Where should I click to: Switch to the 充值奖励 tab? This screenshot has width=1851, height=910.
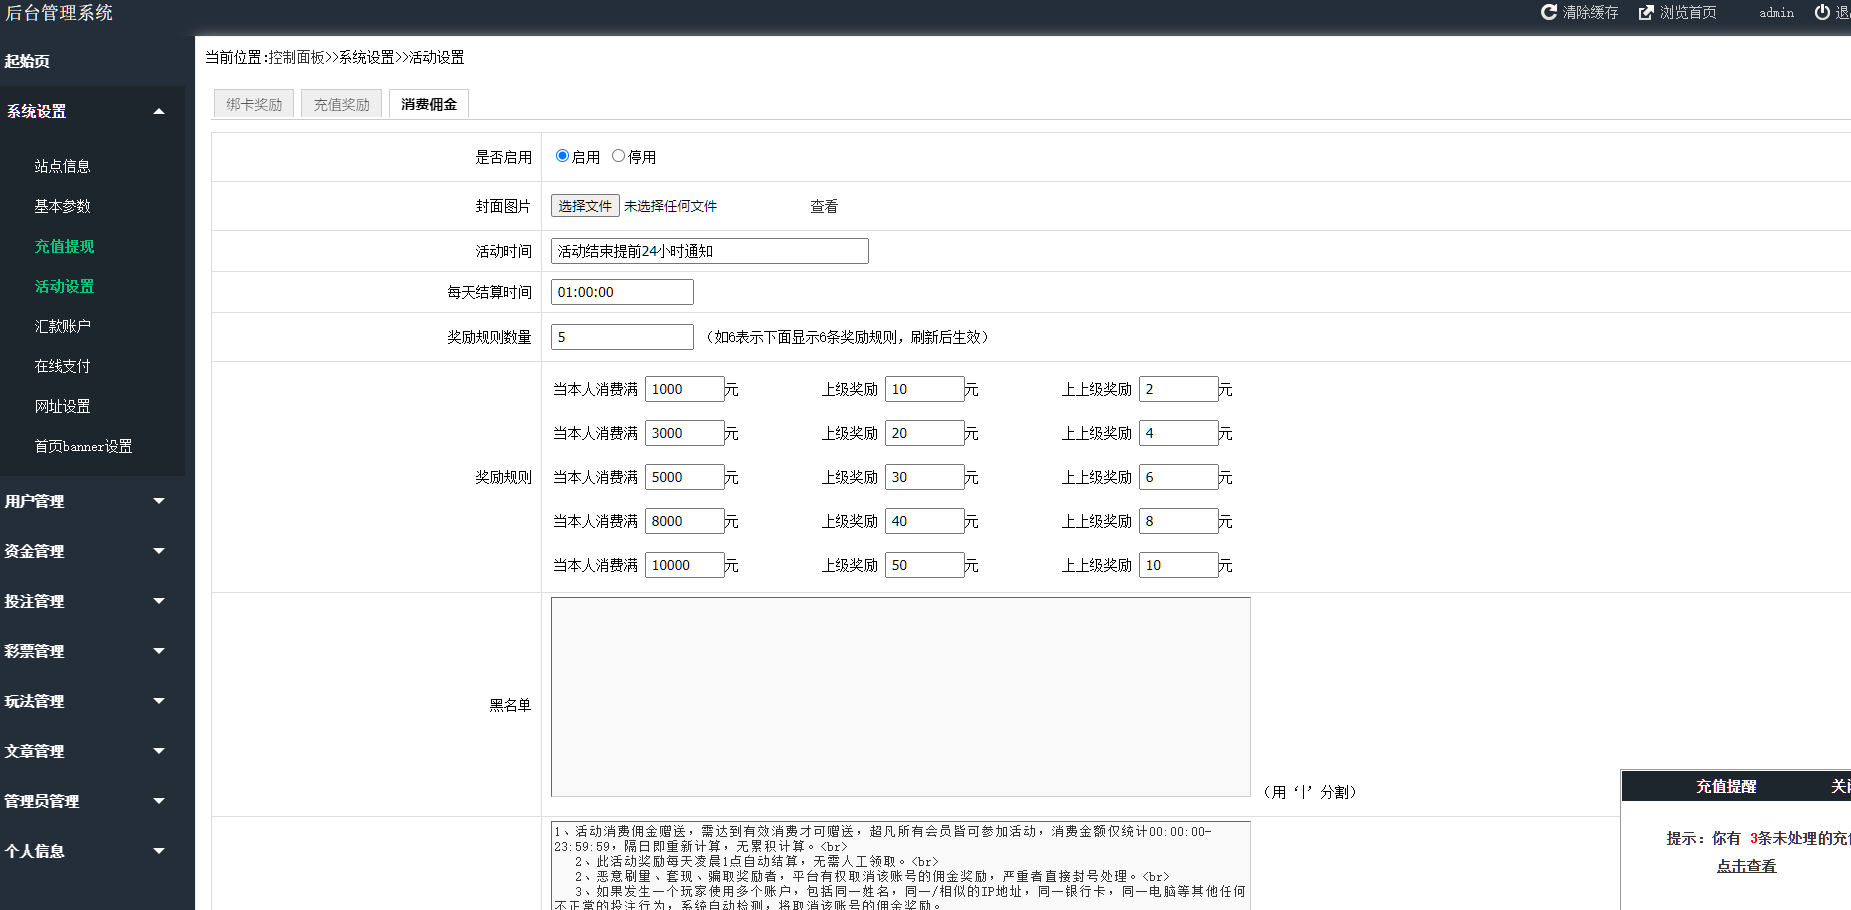pos(341,104)
